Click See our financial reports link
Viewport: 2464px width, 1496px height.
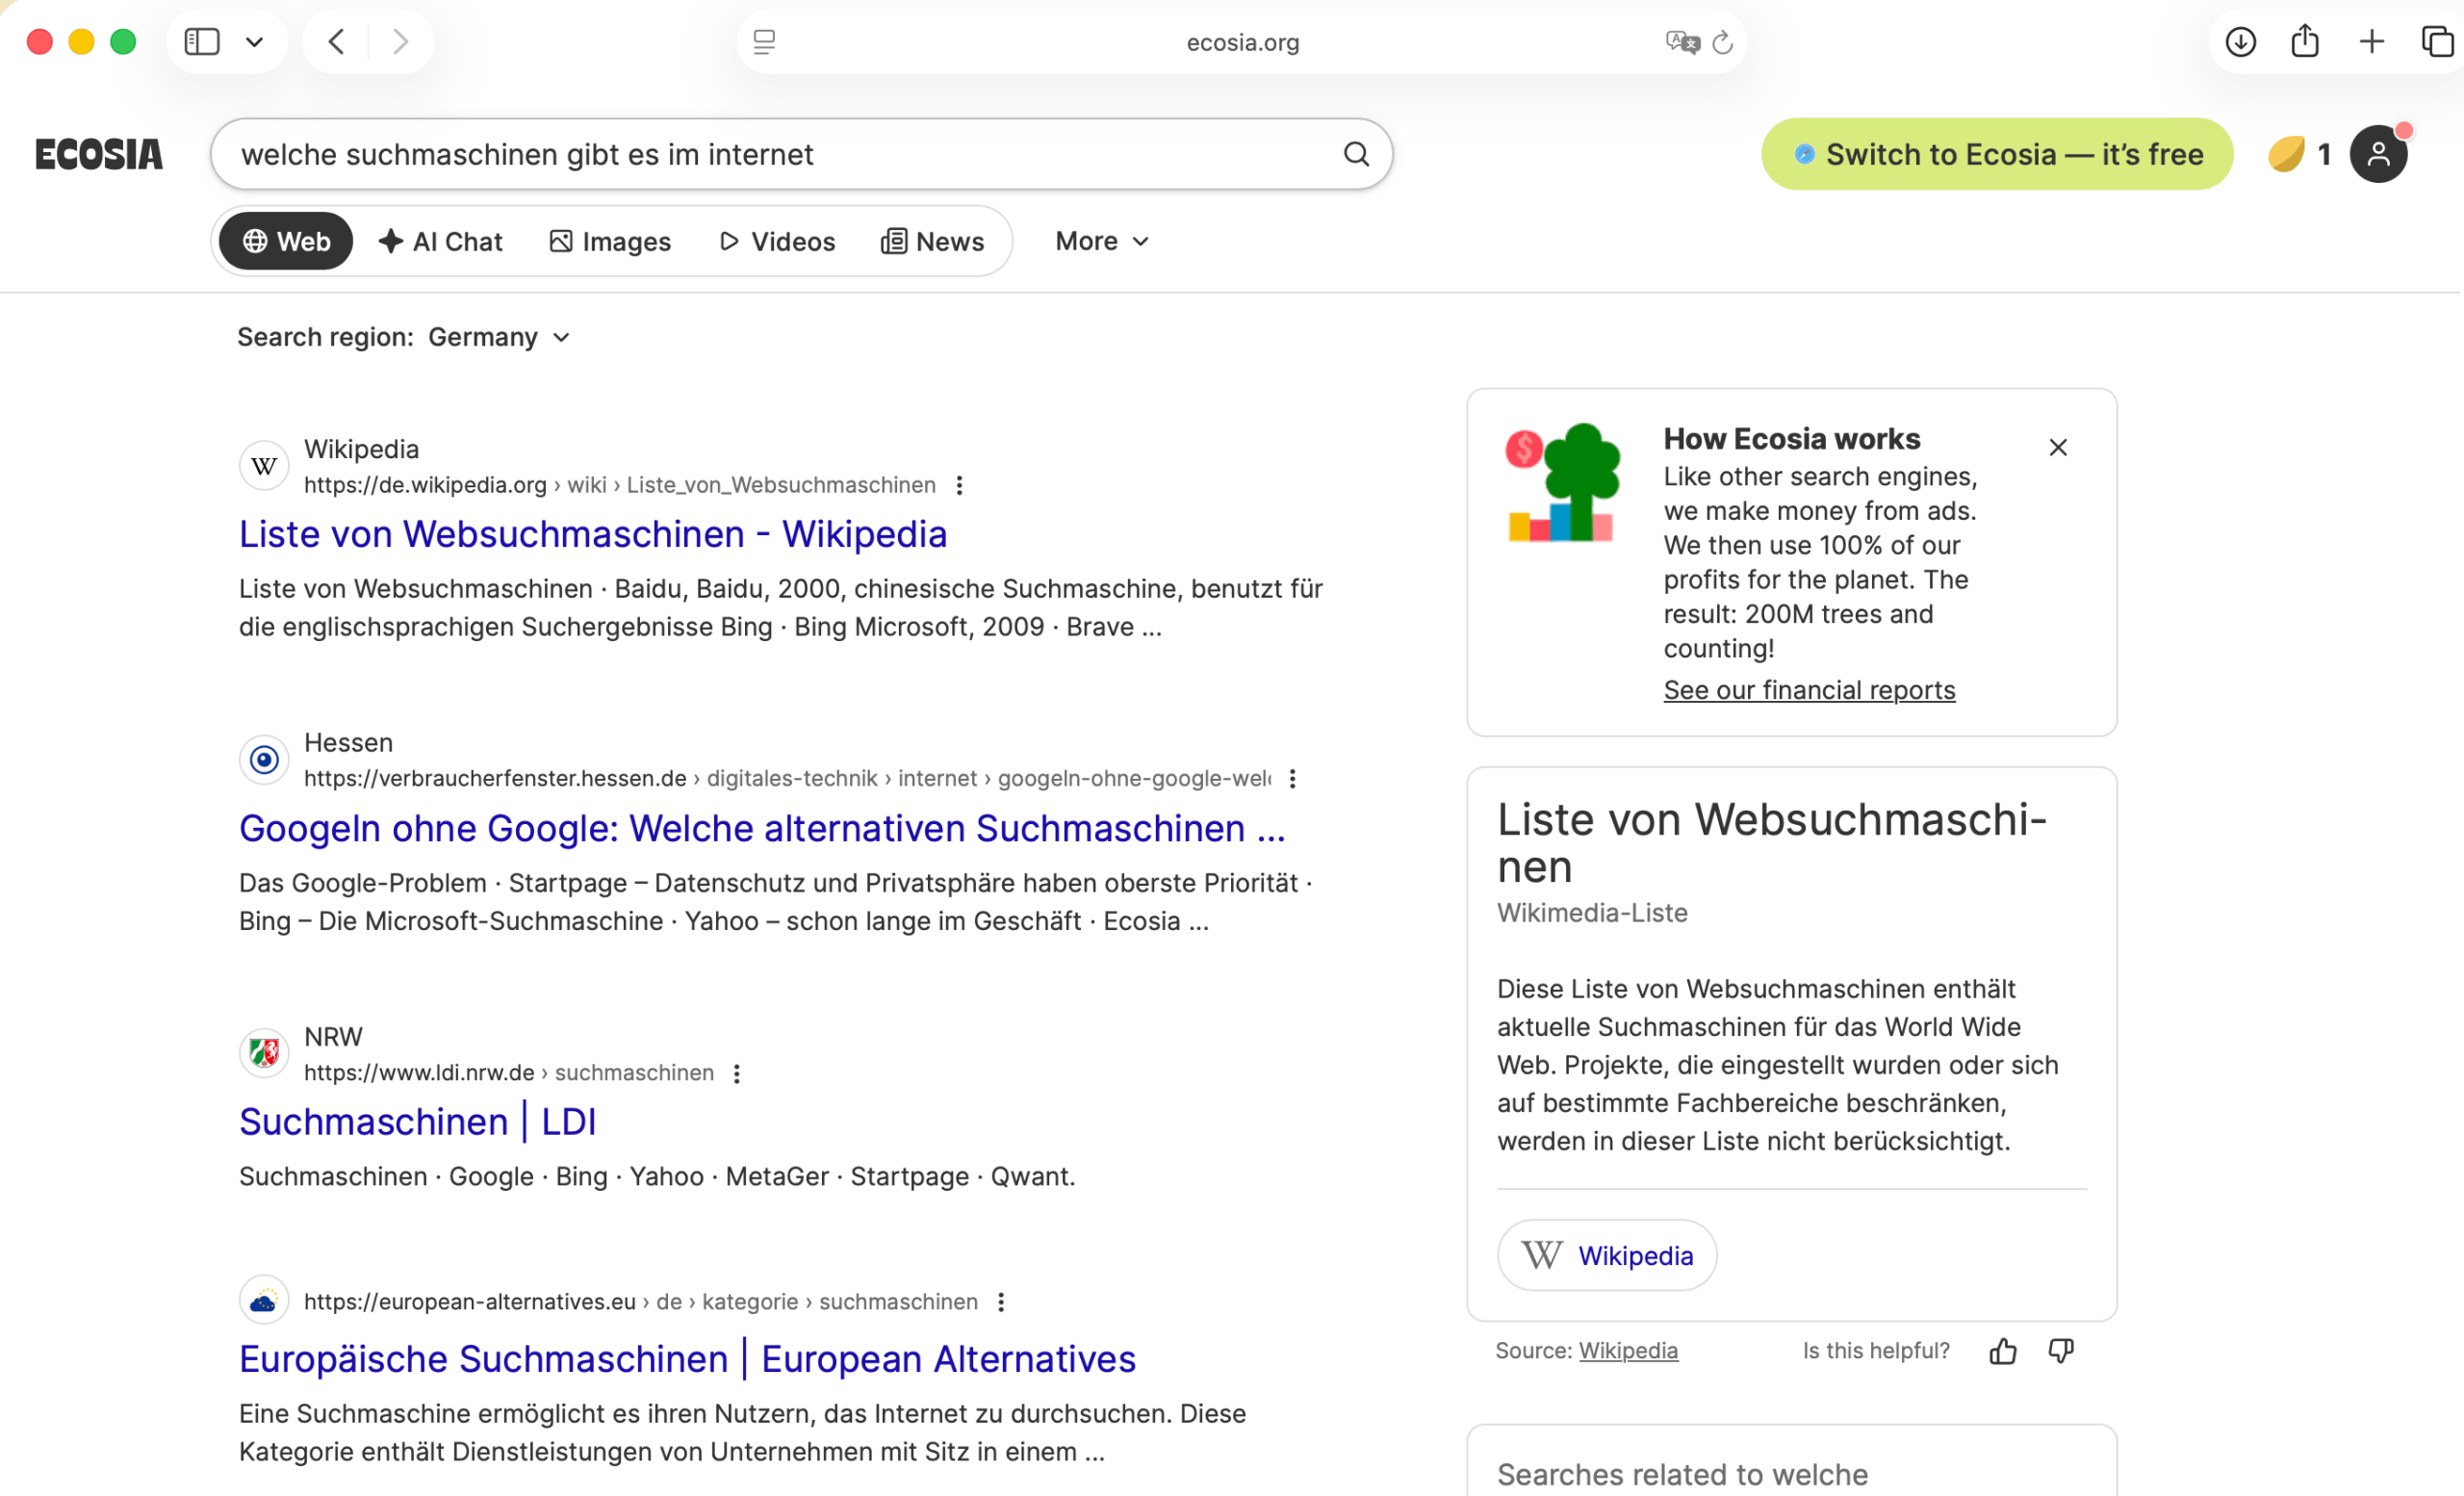click(1809, 690)
